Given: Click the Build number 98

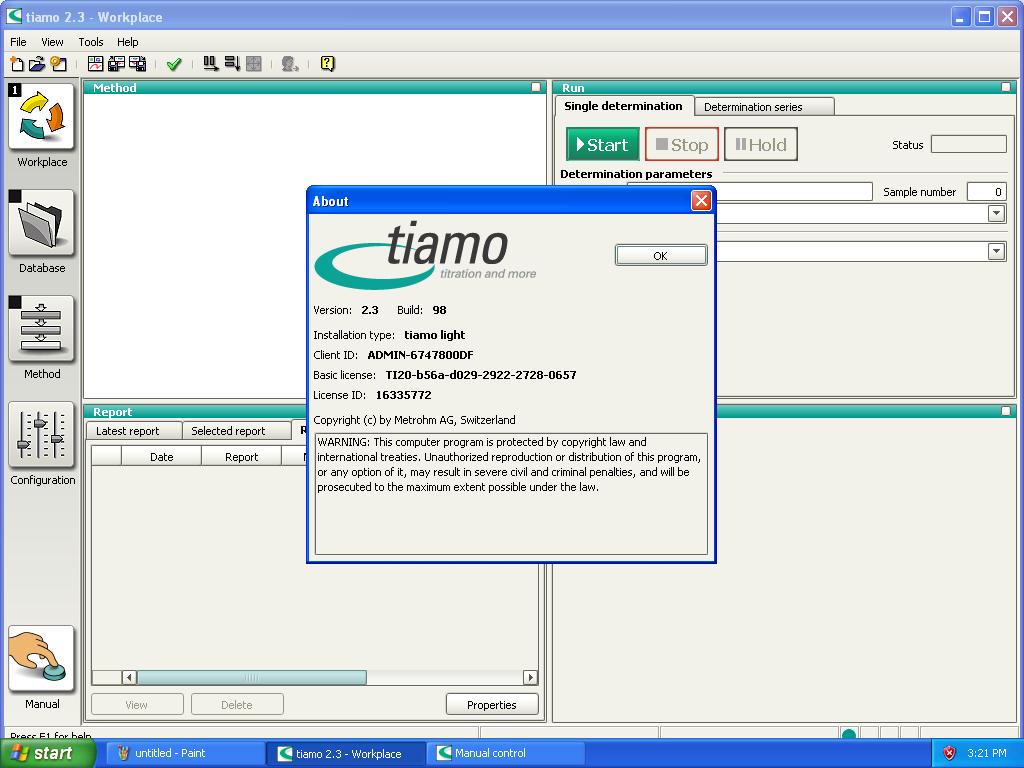Looking at the screenshot, I should [x=440, y=310].
